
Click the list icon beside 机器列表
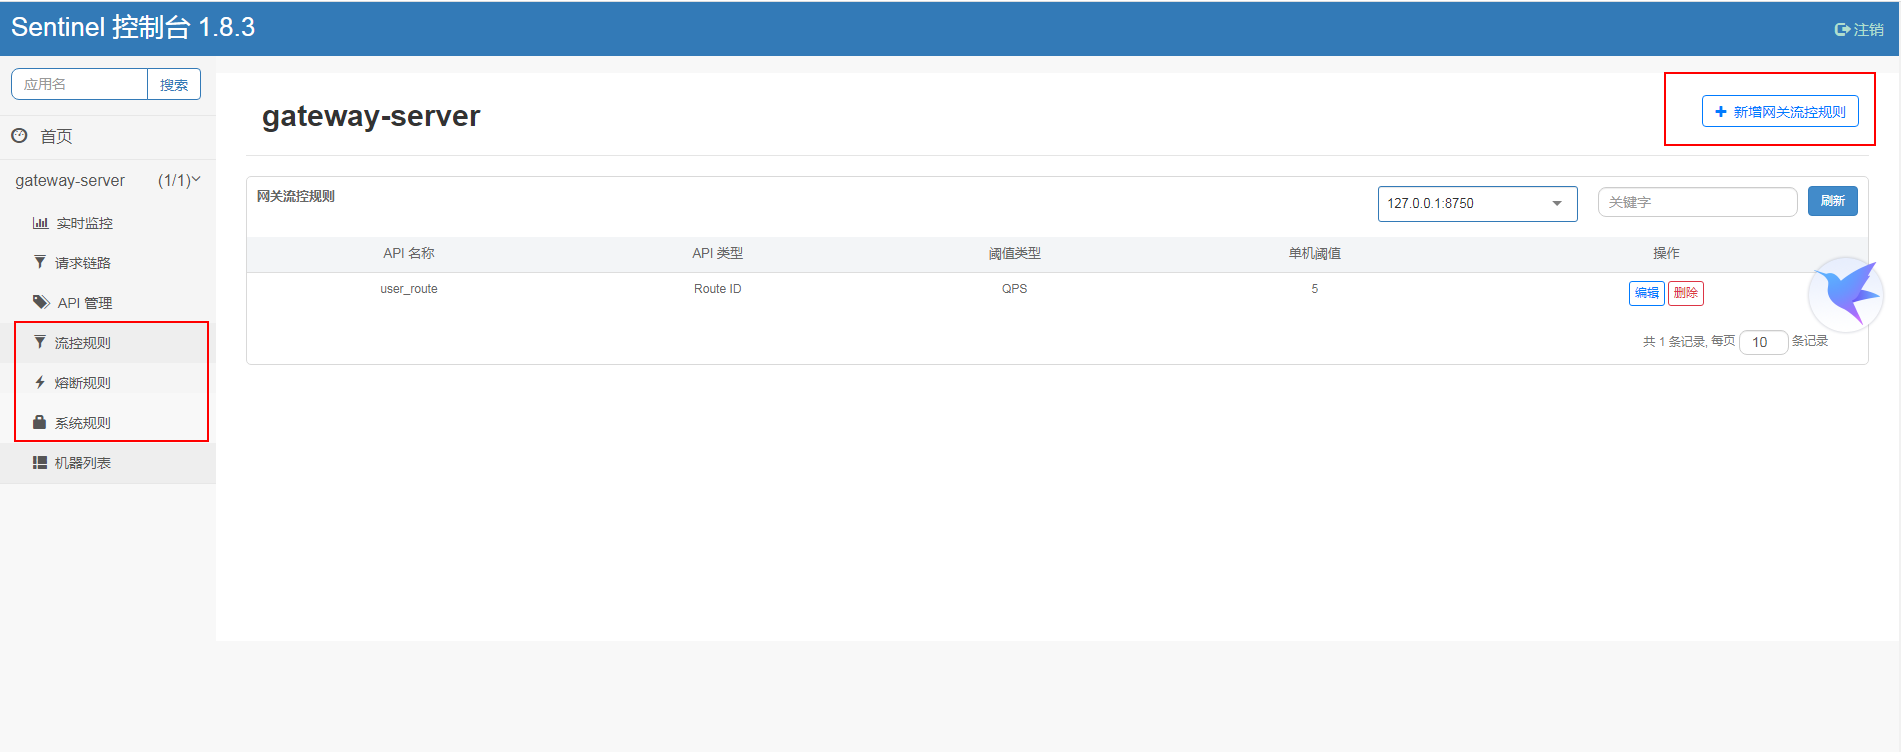coord(40,462)
